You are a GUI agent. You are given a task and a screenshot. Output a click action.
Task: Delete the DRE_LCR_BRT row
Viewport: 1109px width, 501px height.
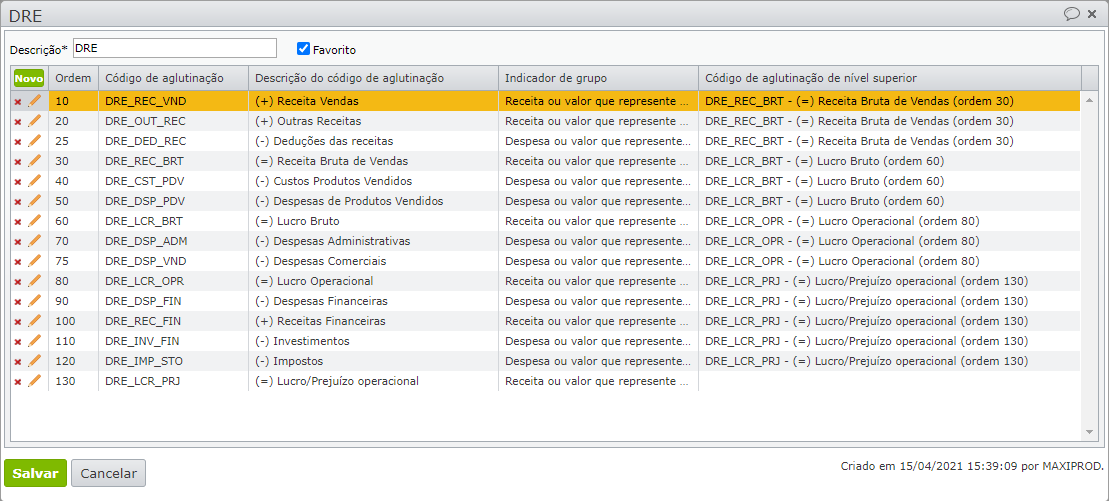point(17,221)
